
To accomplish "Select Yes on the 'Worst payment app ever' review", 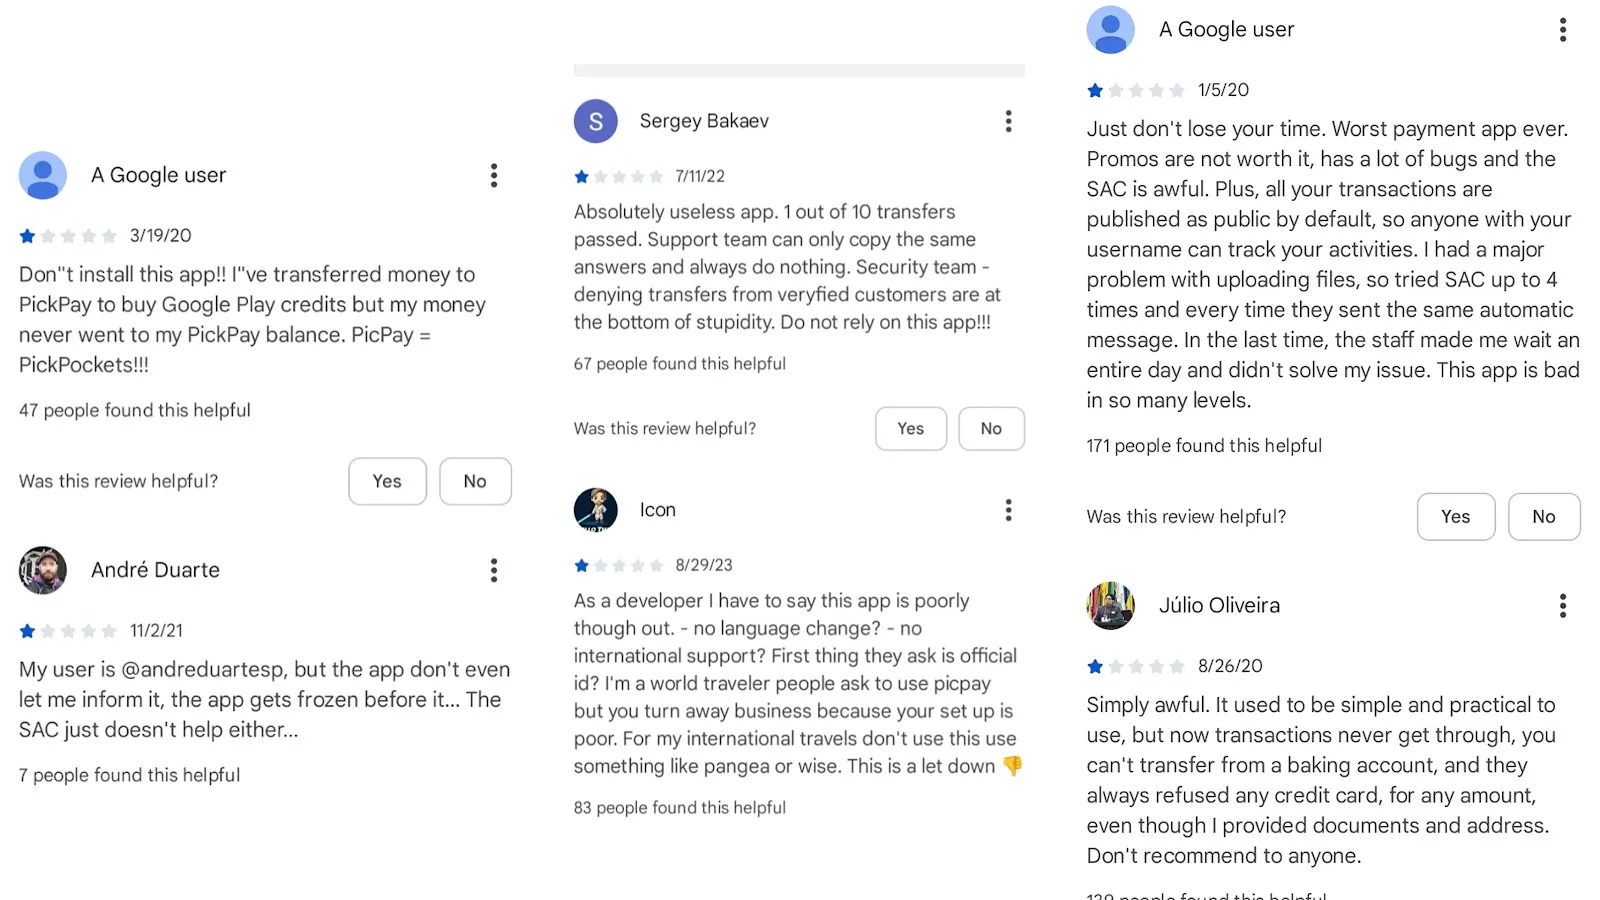I will pos(1455,516).
